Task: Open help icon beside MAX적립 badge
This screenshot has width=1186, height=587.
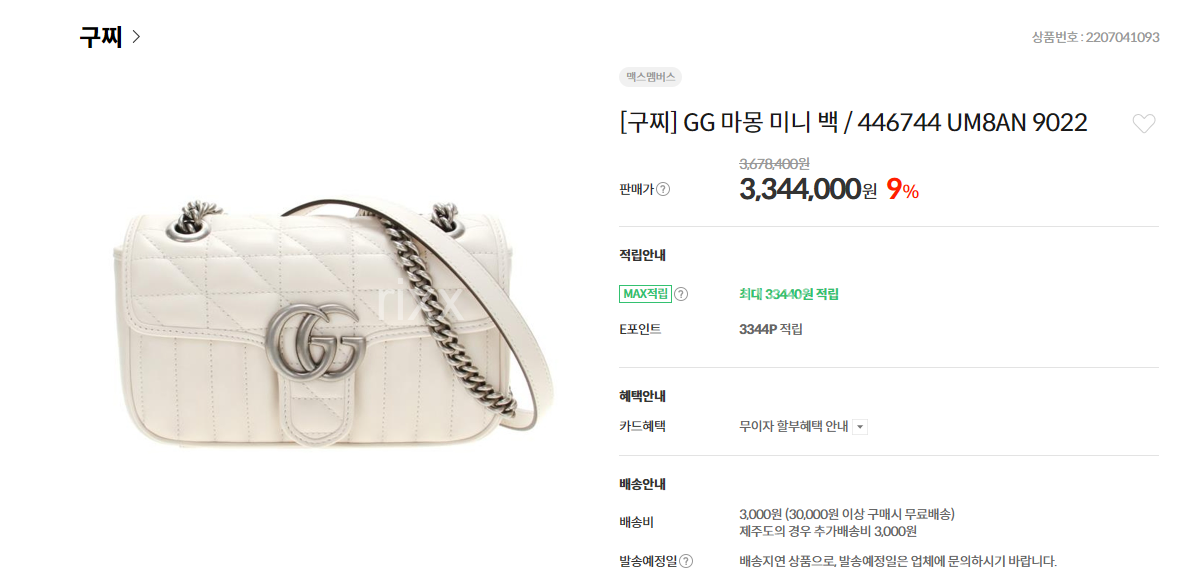Action: (681, 294)
